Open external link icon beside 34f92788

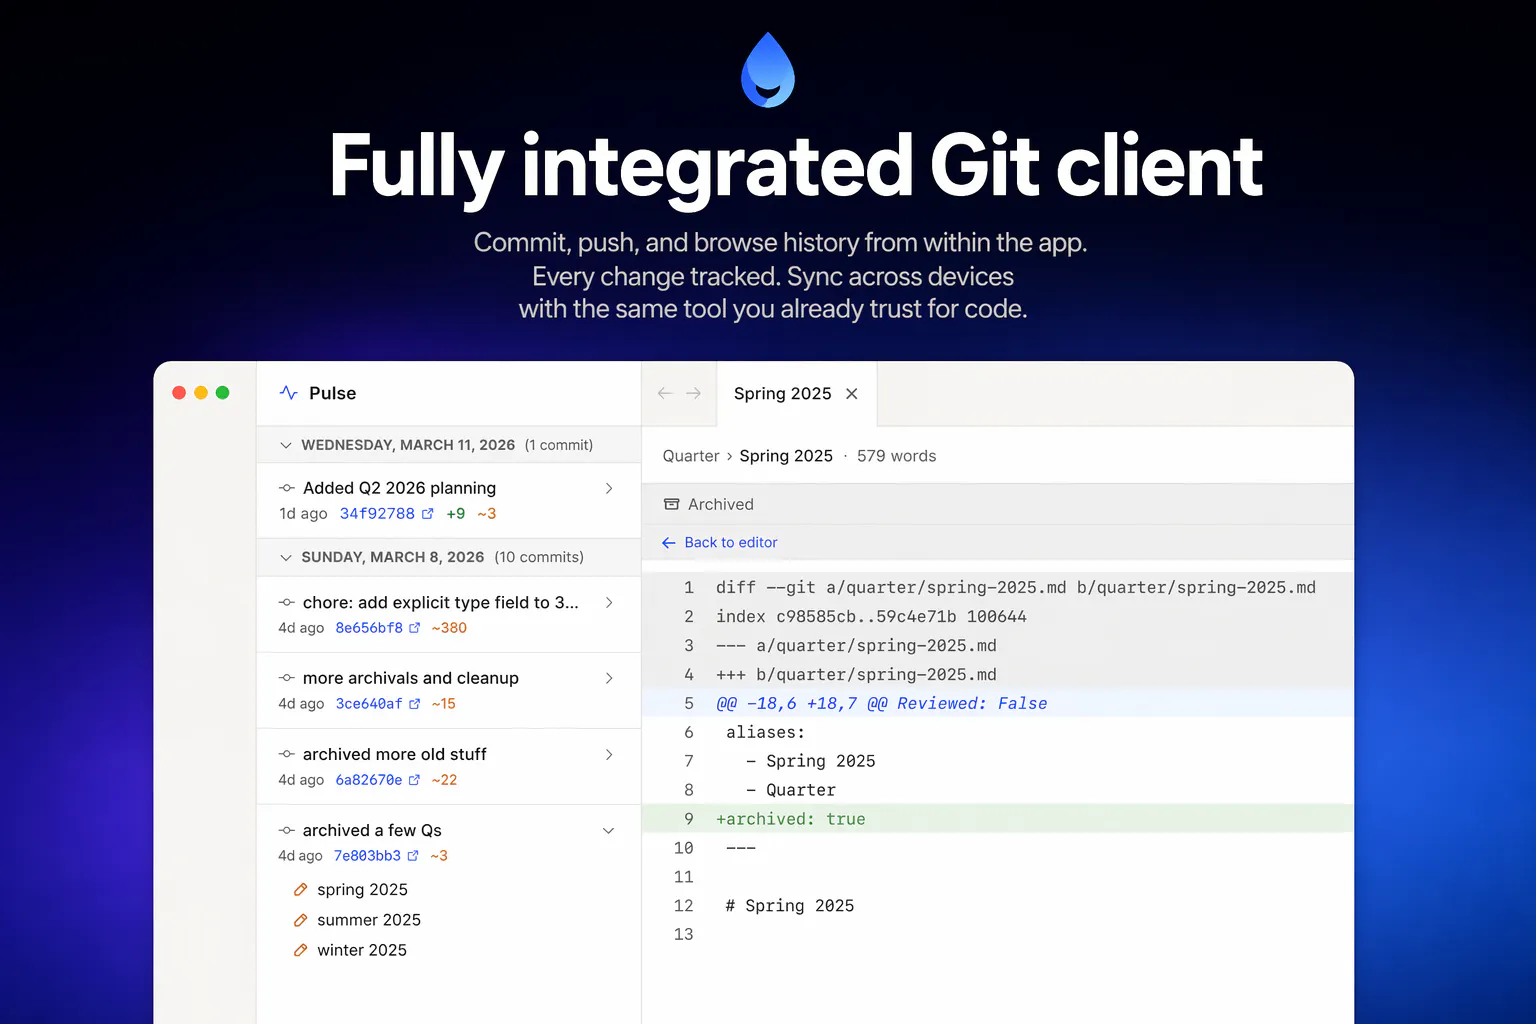click(428, 514)
